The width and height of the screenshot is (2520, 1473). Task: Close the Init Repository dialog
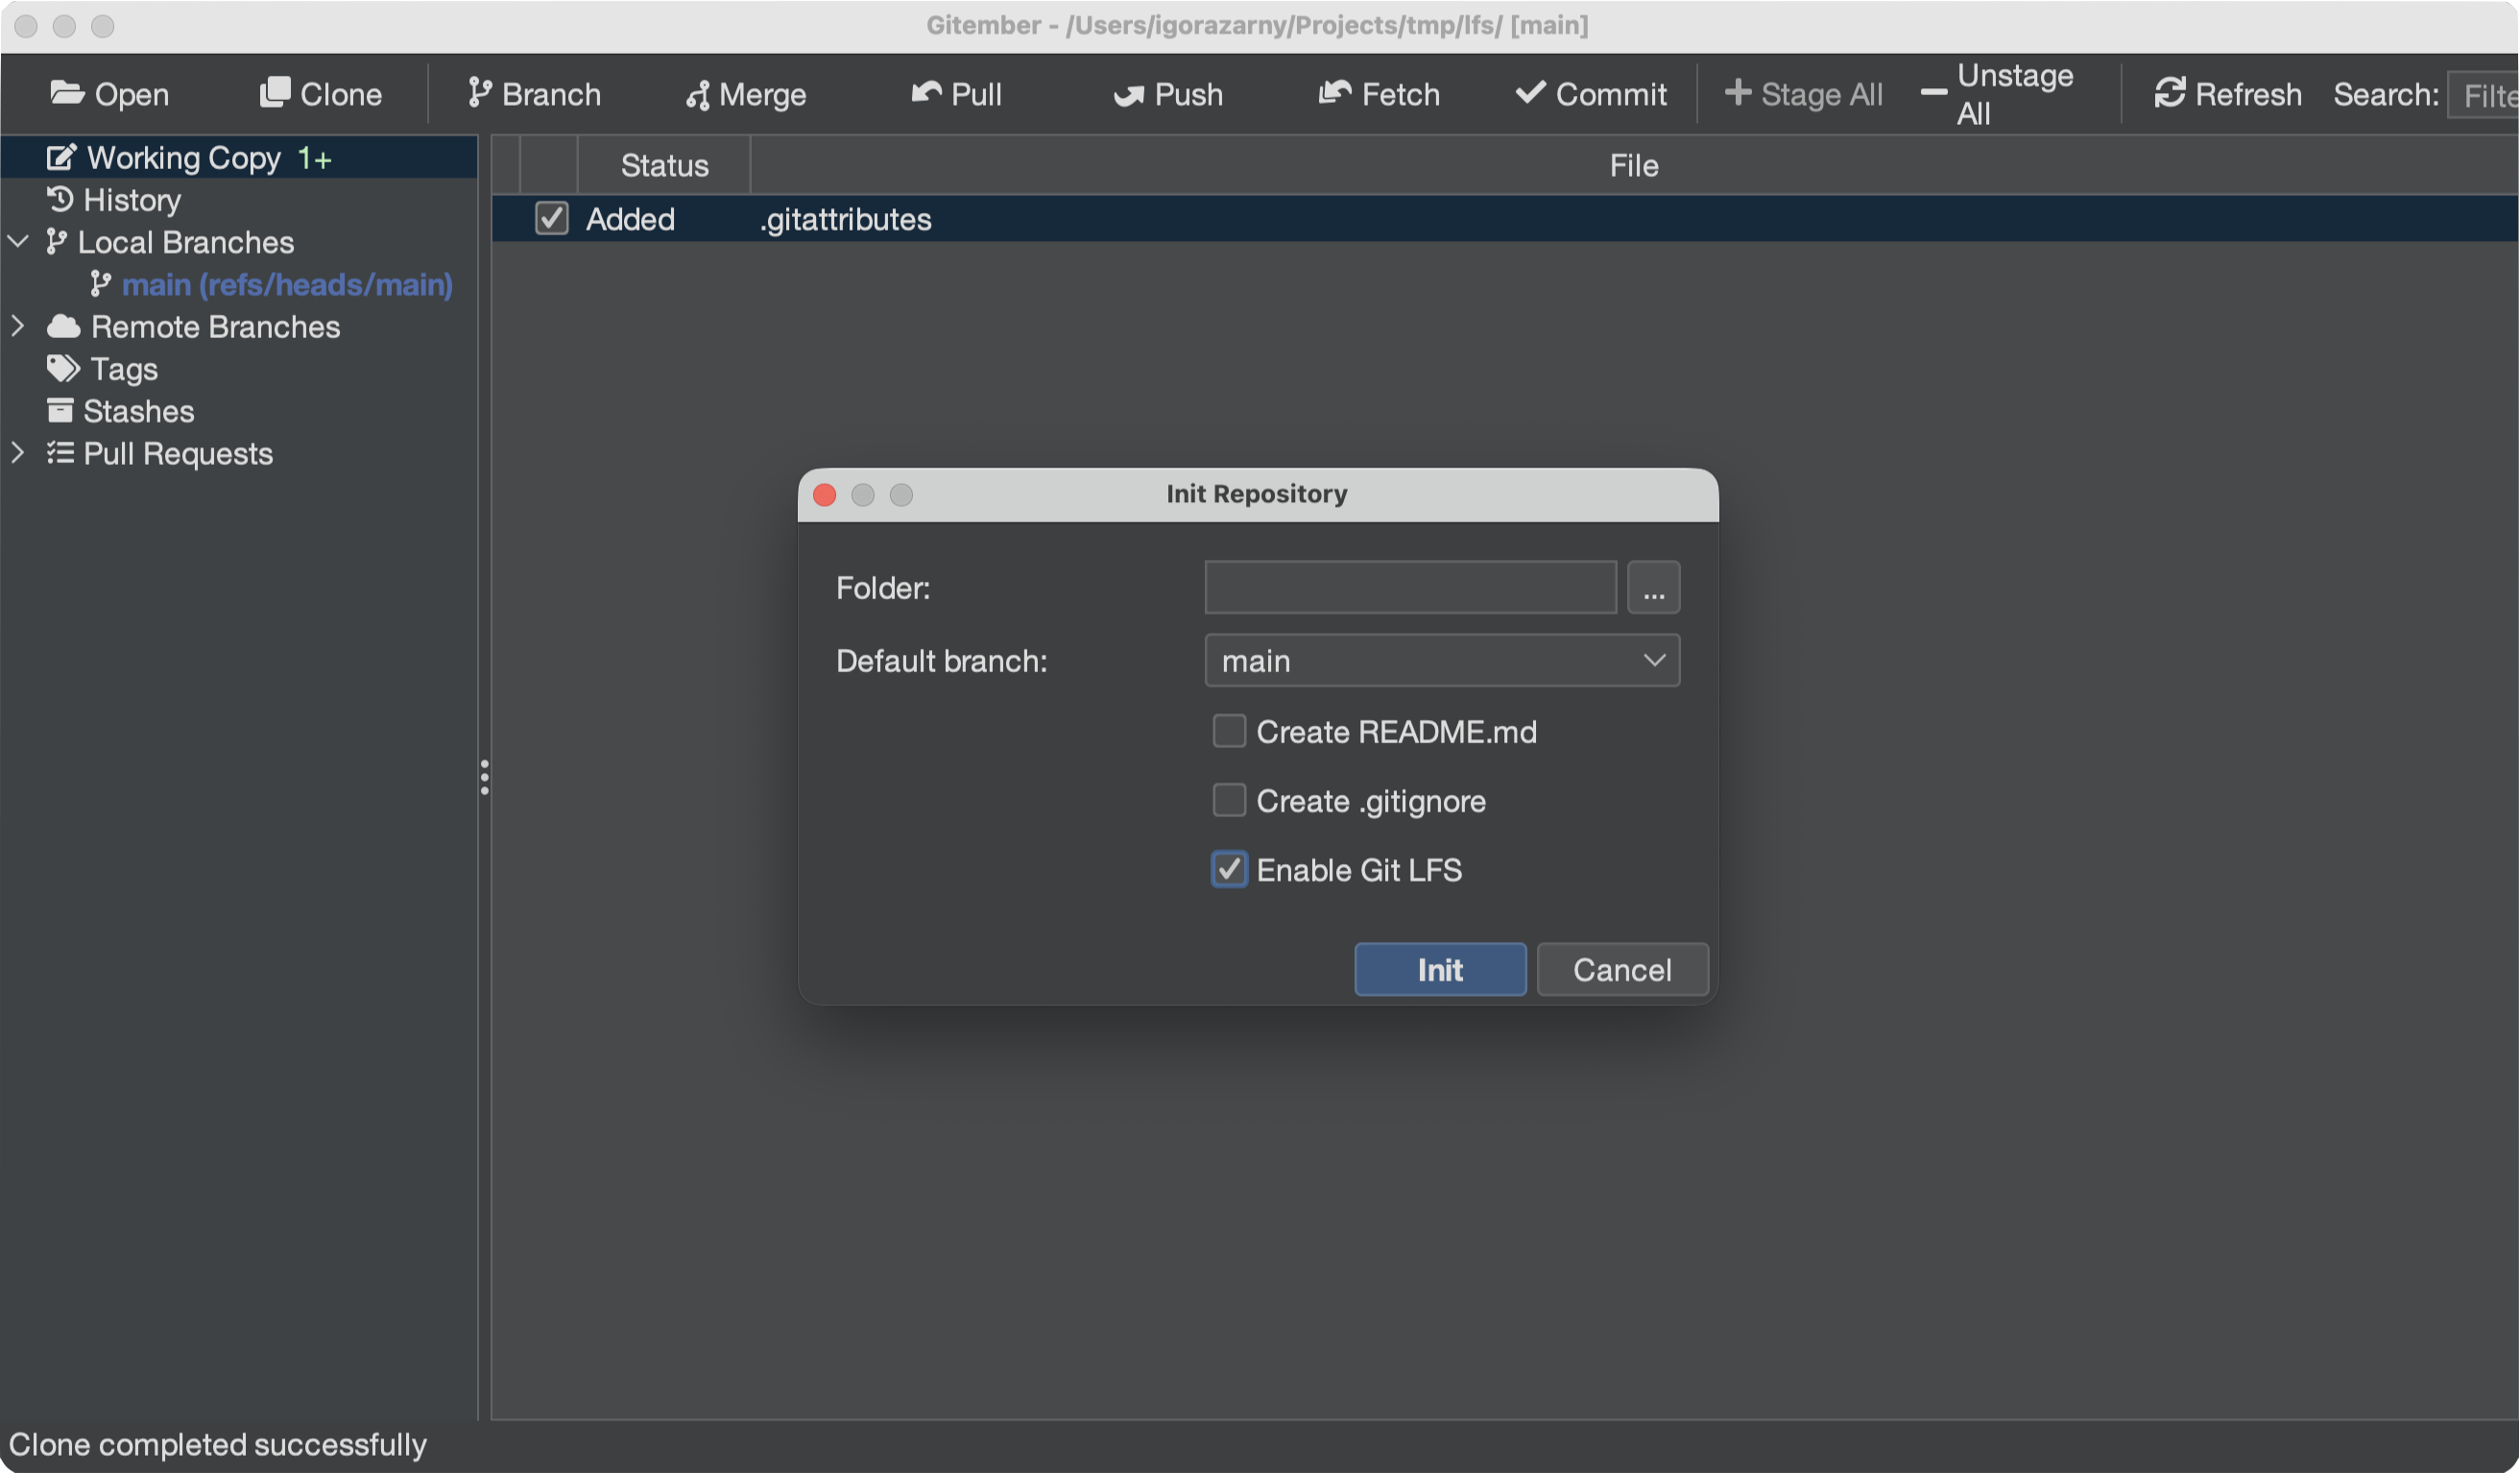[825, 494]
